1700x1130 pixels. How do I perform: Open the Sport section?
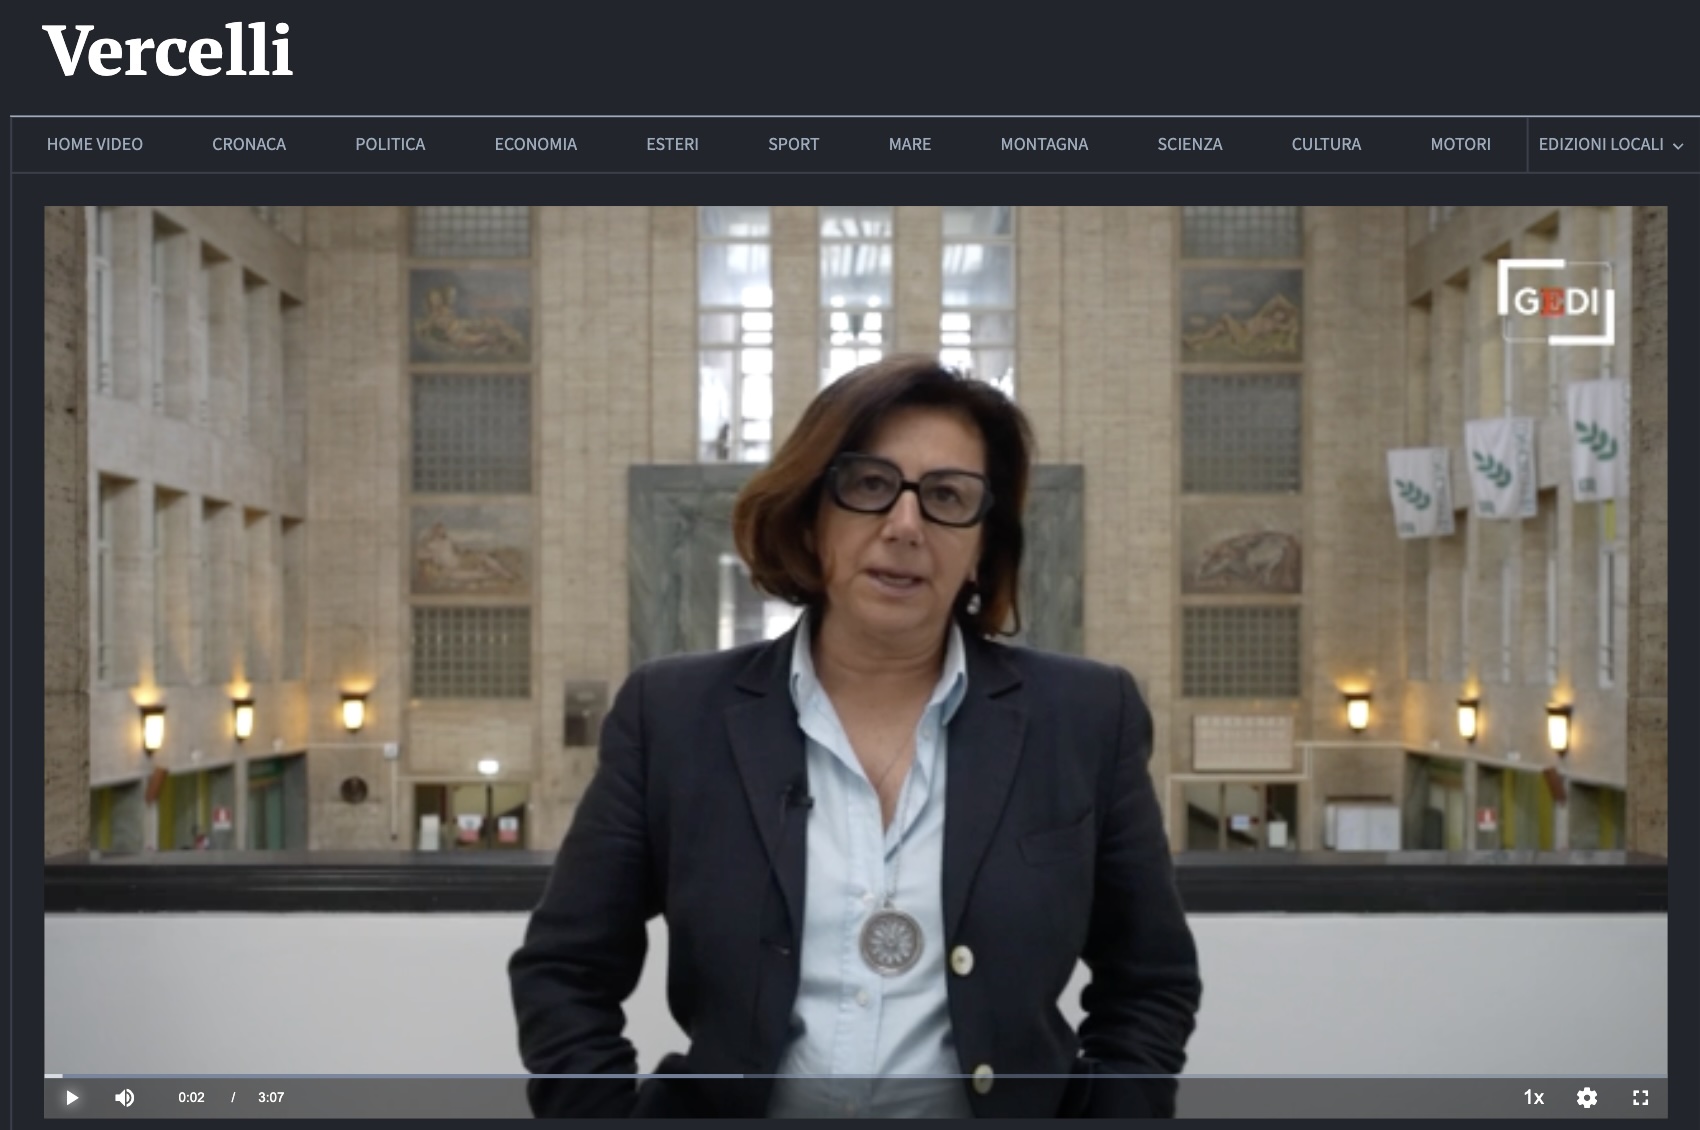coord(793,144)
